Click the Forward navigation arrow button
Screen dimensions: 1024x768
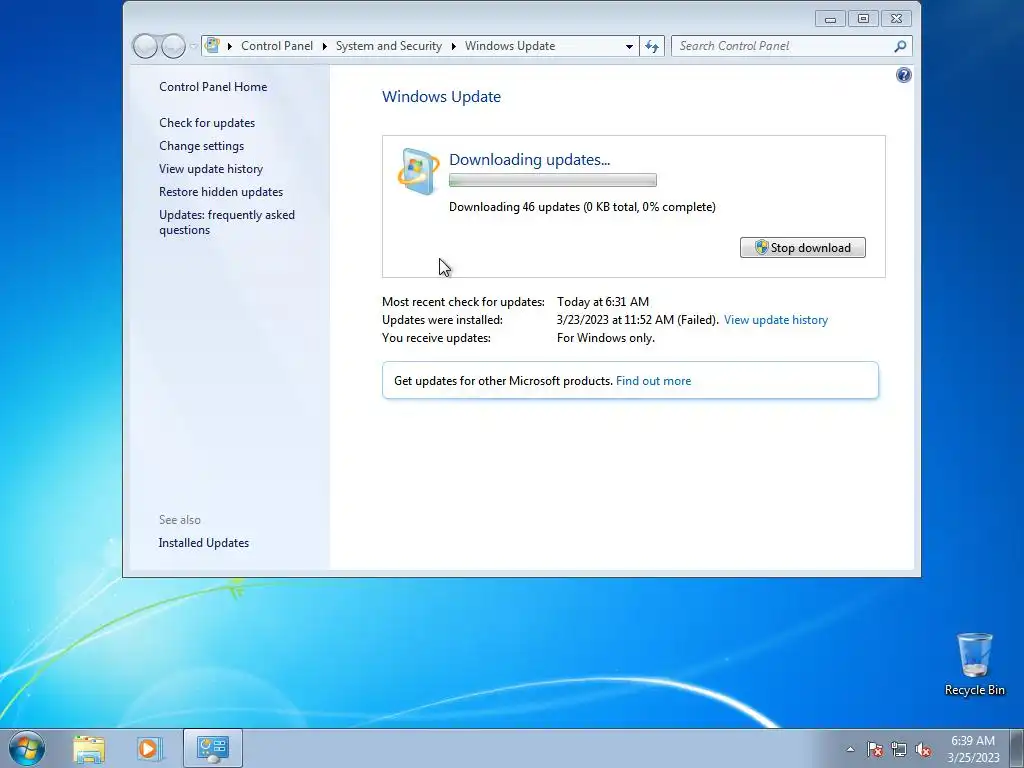point(174,46)
